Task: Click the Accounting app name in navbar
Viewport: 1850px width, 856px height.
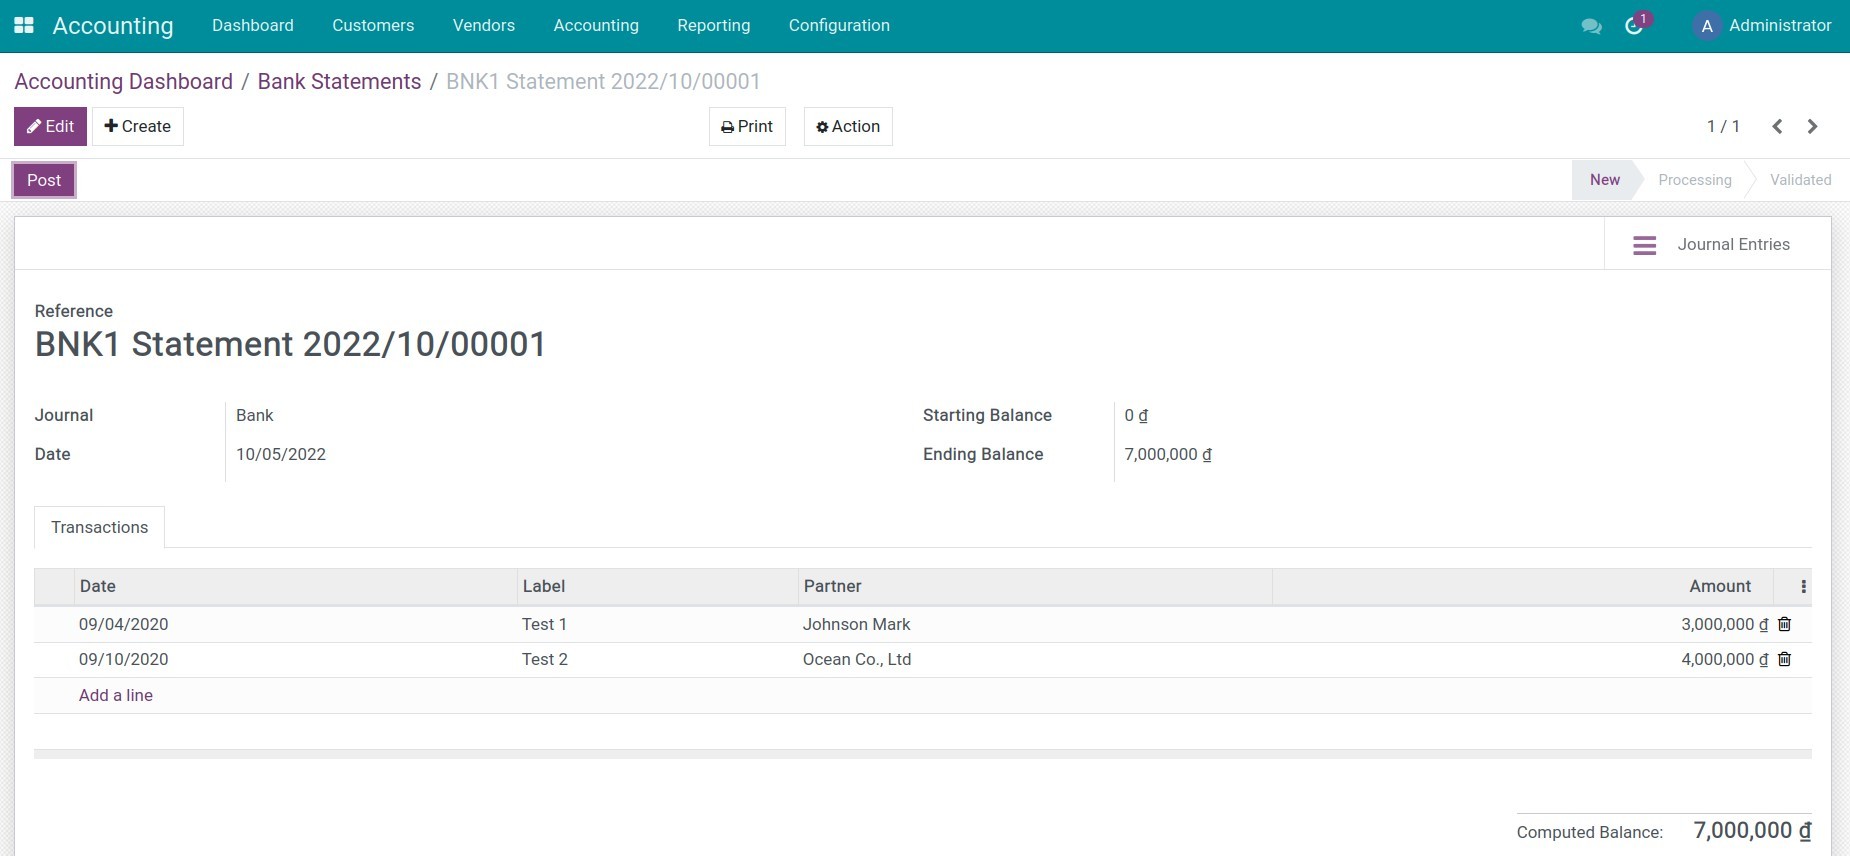Action: click(113, 26)
